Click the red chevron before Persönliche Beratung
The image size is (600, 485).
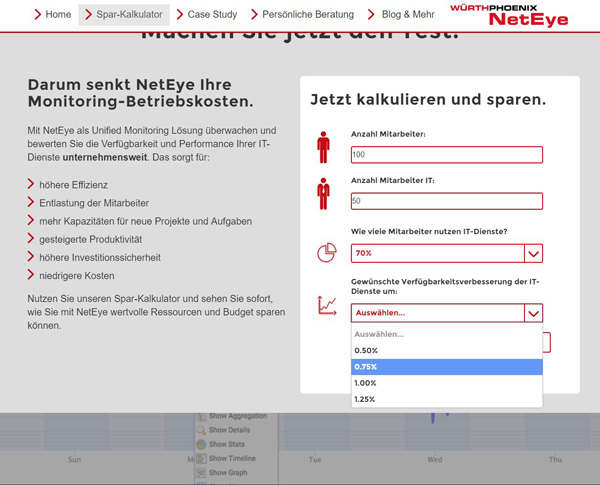coord(254,15)
